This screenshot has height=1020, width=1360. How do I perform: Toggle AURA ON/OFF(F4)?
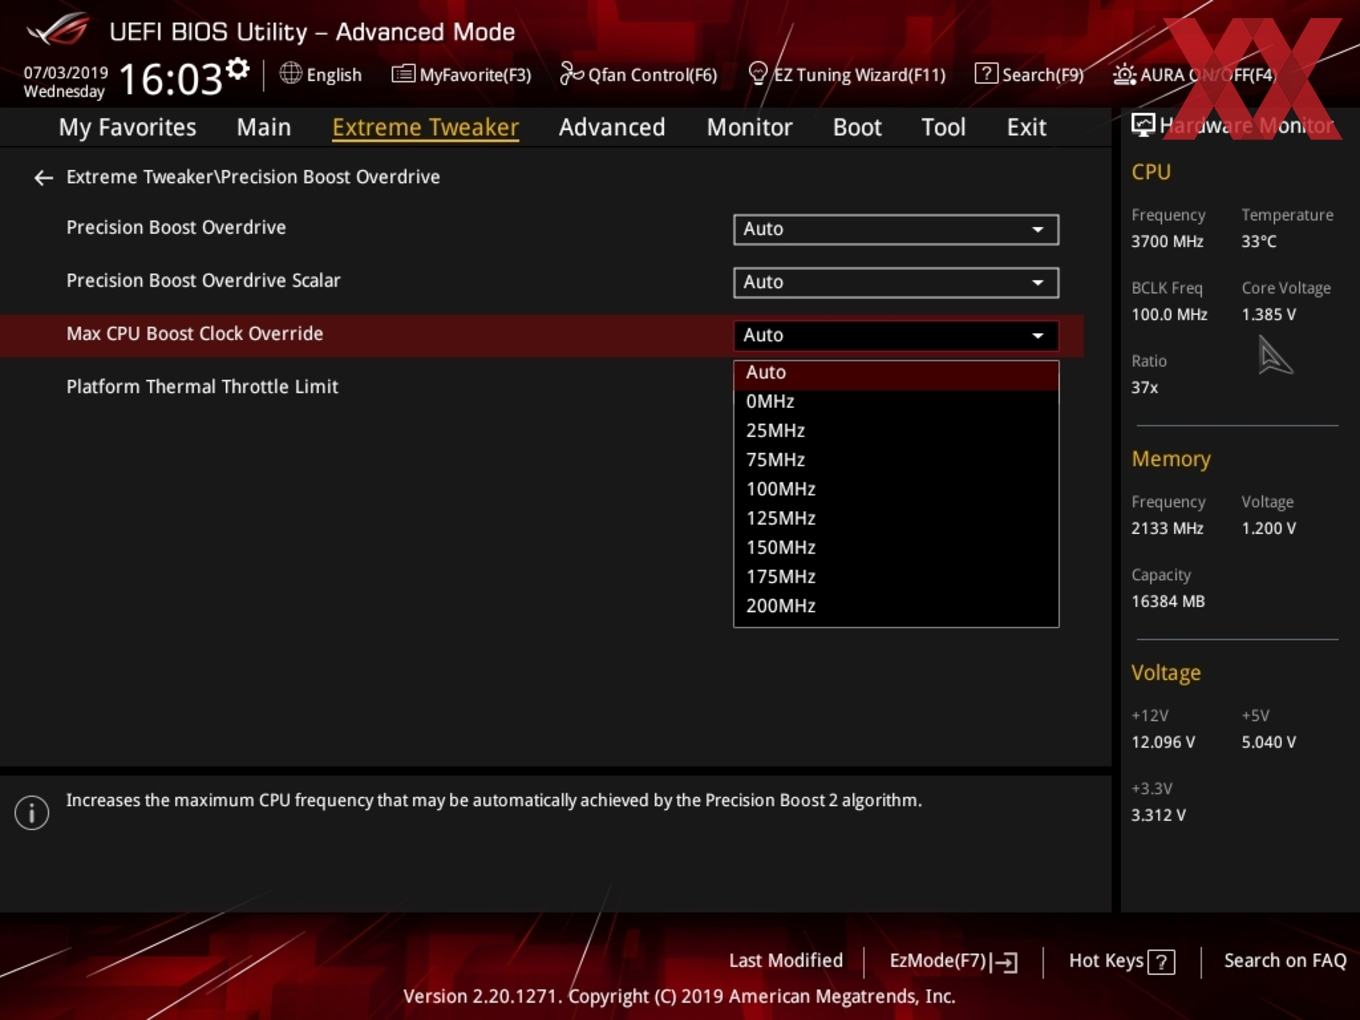click(x=1194, y=75)
